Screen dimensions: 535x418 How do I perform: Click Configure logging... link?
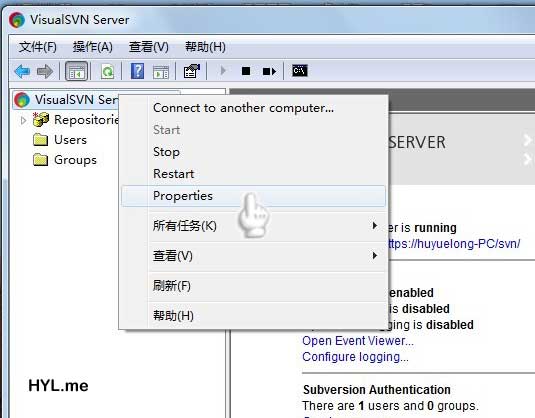[355, 357]
